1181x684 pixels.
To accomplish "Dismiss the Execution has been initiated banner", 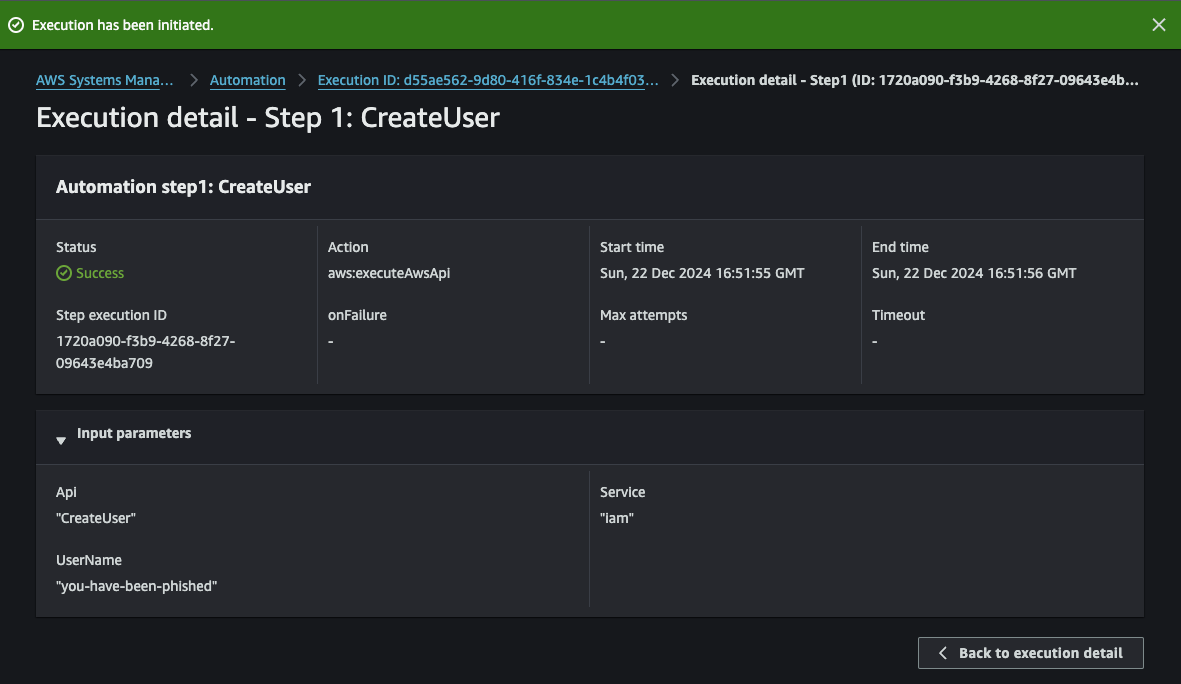I will point(1158,25).
